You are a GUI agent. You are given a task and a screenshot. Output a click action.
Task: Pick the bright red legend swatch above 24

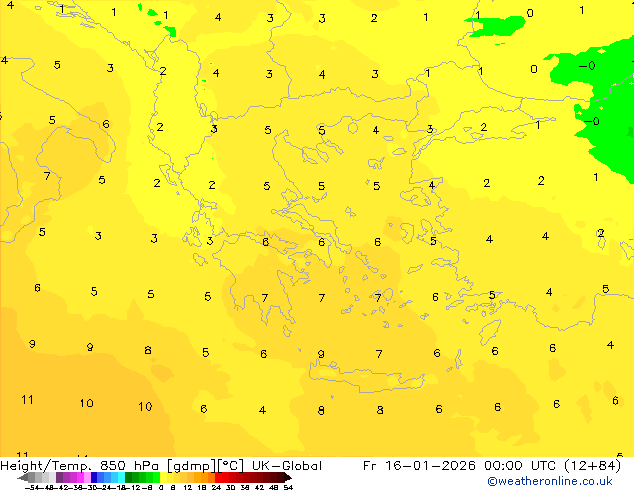[218, 477]
